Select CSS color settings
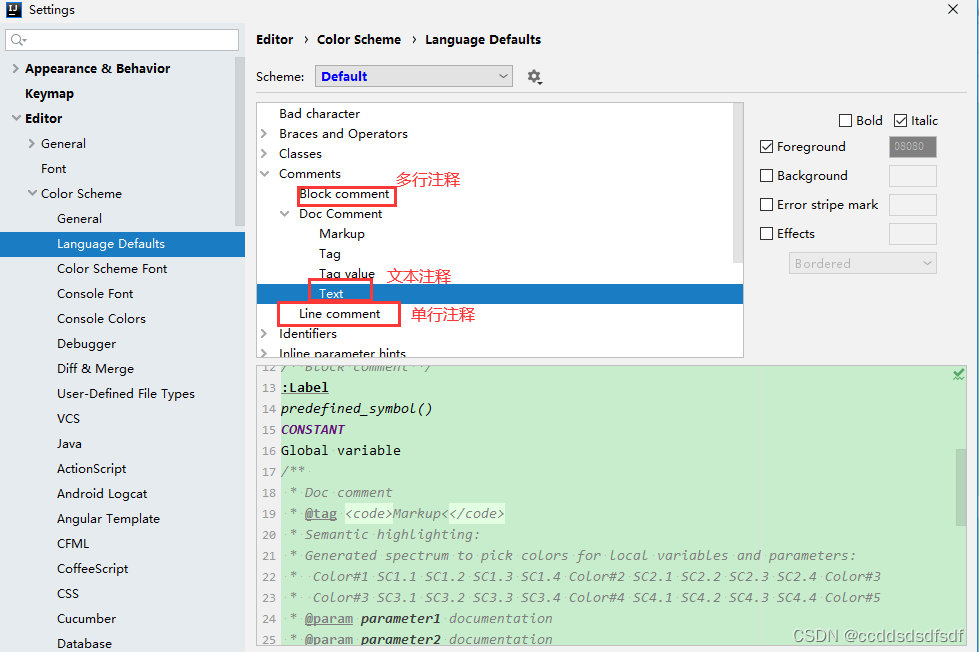This screenshot has width=979, height=652. pyautogui.click(x=68, y=593)
